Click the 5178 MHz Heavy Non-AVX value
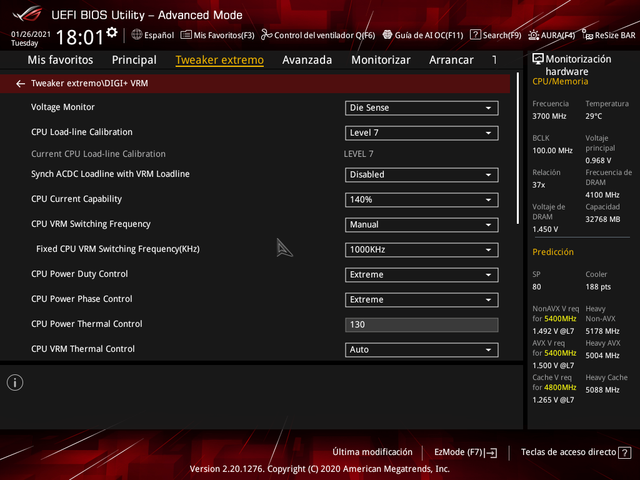This screenshot has width=640, height=480. point(602,331)
